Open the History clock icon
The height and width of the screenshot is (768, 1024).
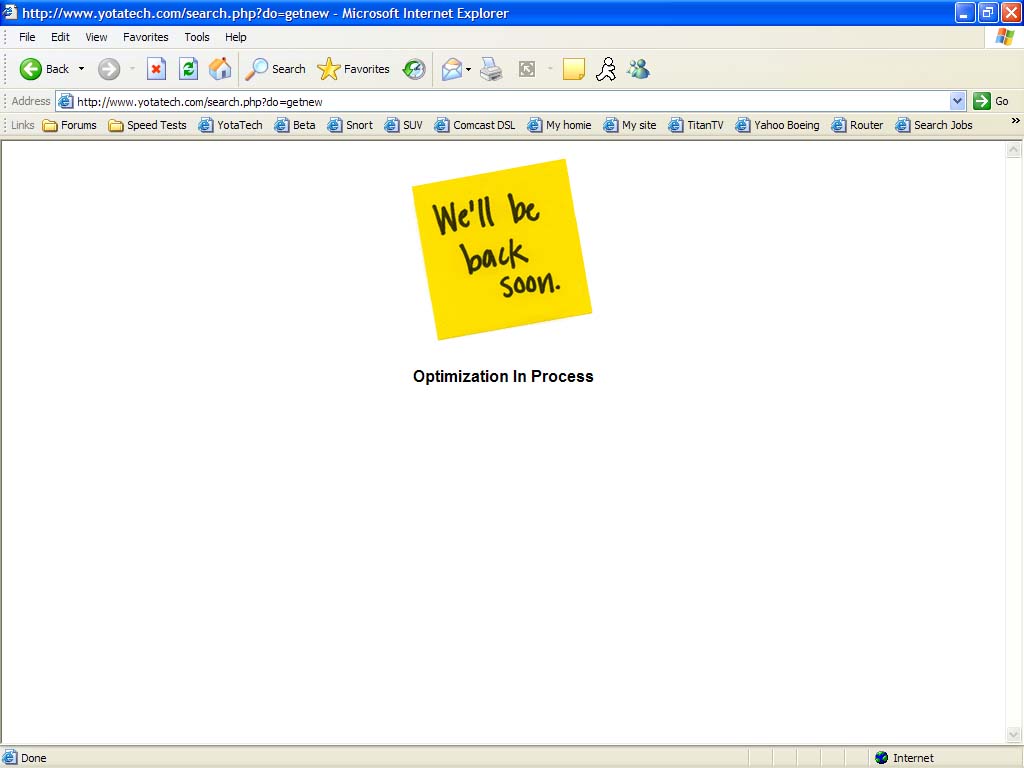pyautogui.click(x=414, y=69)
